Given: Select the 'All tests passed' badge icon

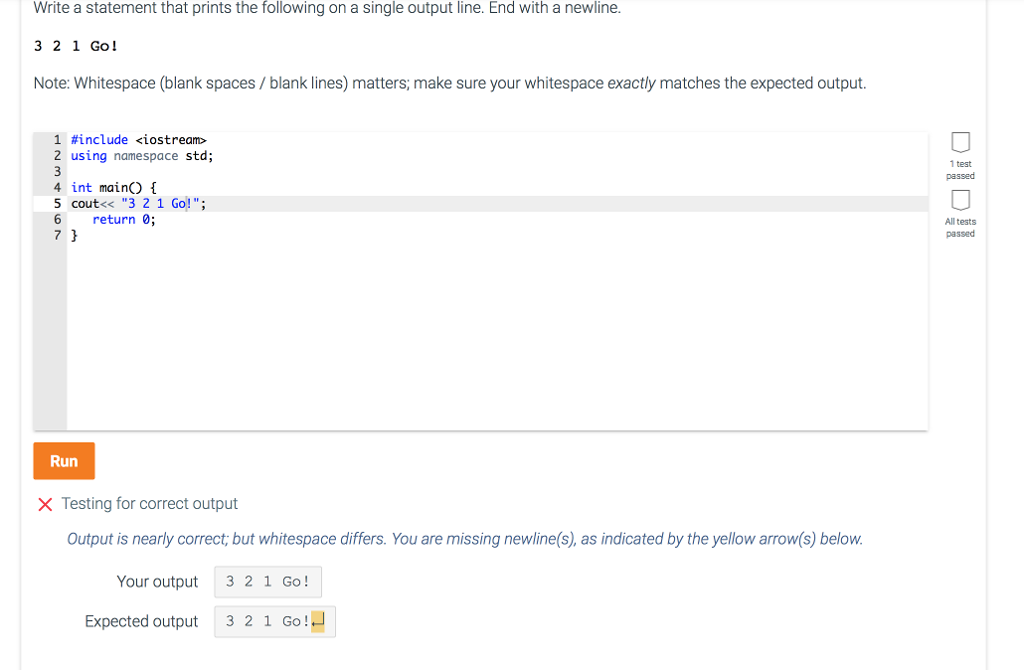Looking at the screenshot, I should (x=960, y=200).
